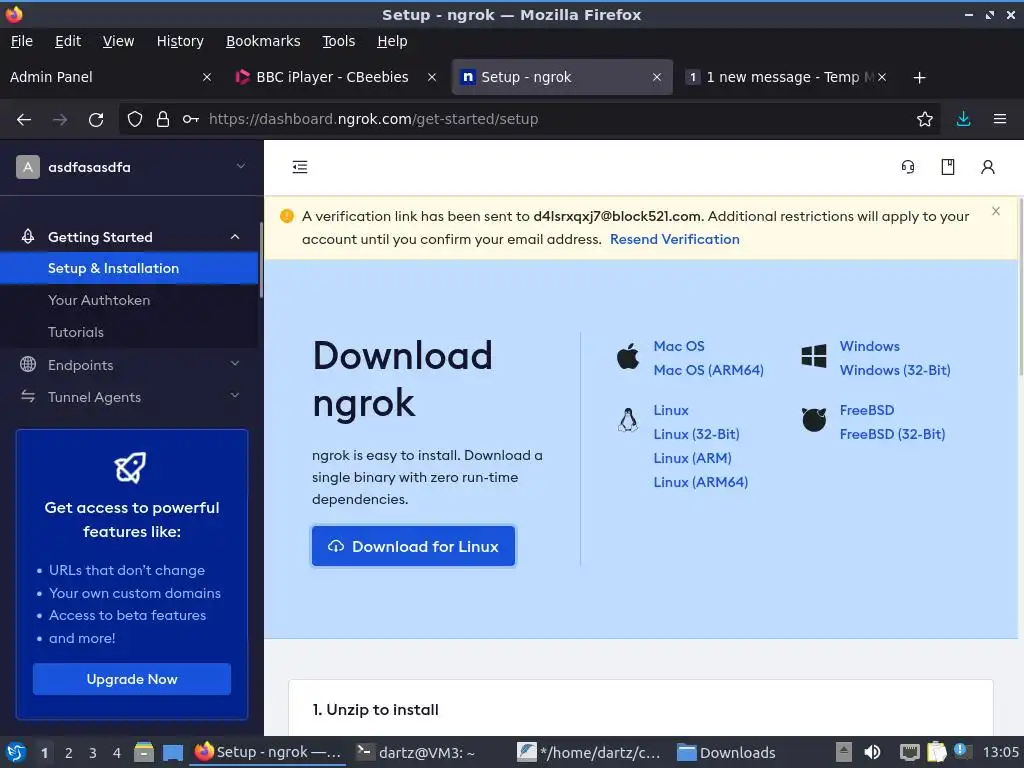
Task: Click the Resend Verification link
Action: pyautogui.click(x=675, y=239)
